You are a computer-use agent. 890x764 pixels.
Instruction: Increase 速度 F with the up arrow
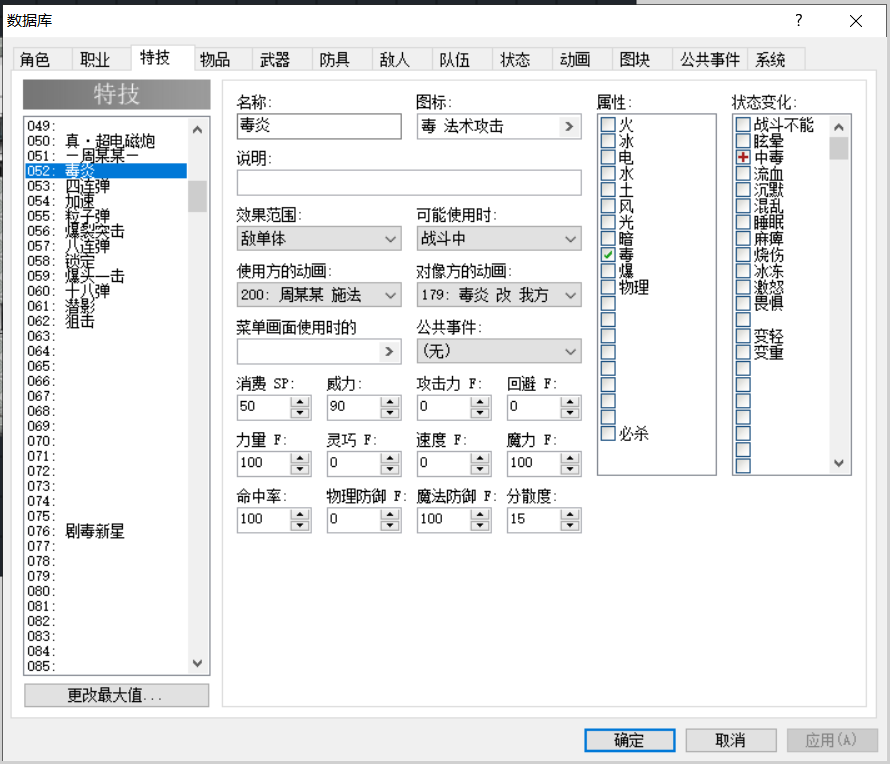point(480,457)
